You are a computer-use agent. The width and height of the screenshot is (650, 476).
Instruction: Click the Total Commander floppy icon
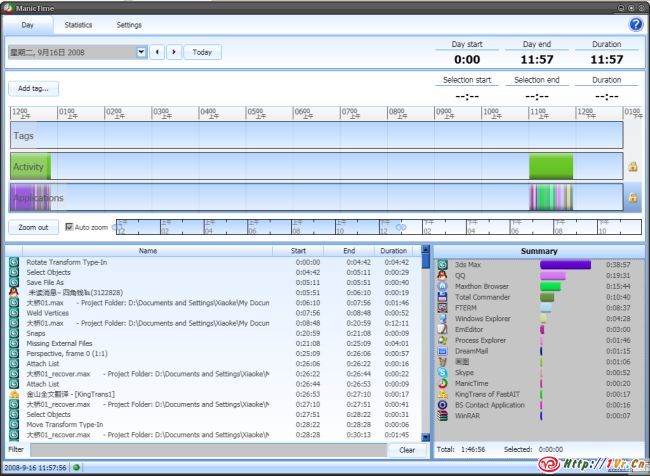coord(443,297)
